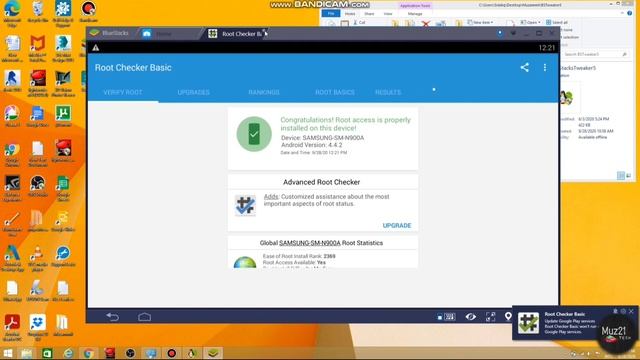
Task: Click the eye icon in BlueStacks bar
Action: pyautogui.click(x=471, y=317)
